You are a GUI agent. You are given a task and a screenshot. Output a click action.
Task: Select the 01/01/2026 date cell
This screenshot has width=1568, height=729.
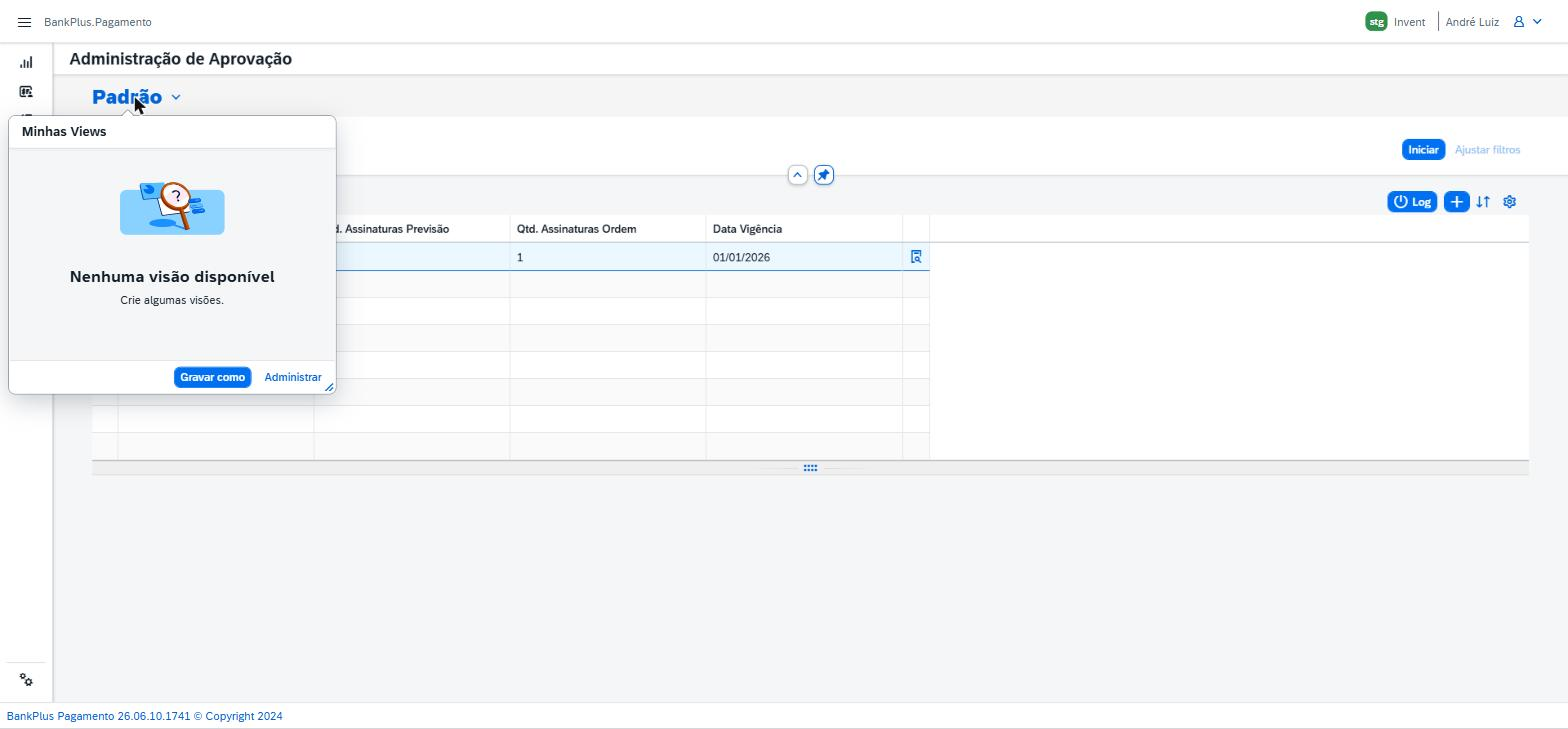804,257
